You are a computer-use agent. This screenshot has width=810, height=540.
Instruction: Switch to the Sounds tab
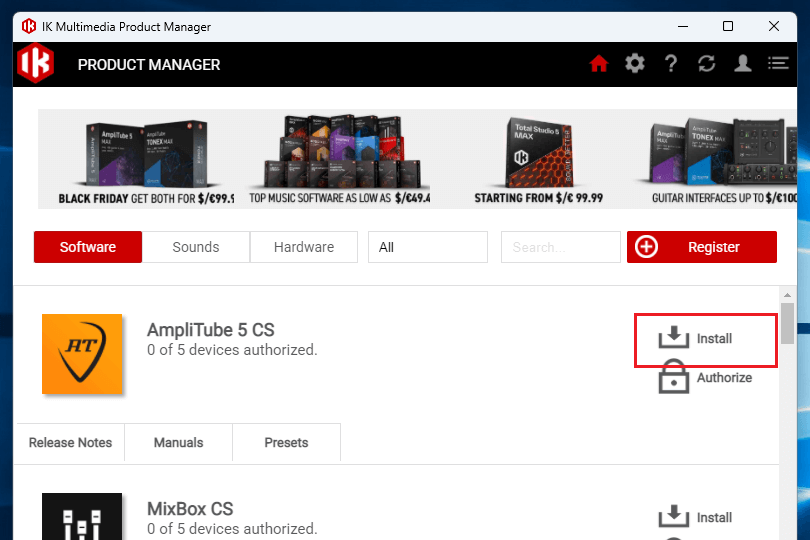[195, 247]
